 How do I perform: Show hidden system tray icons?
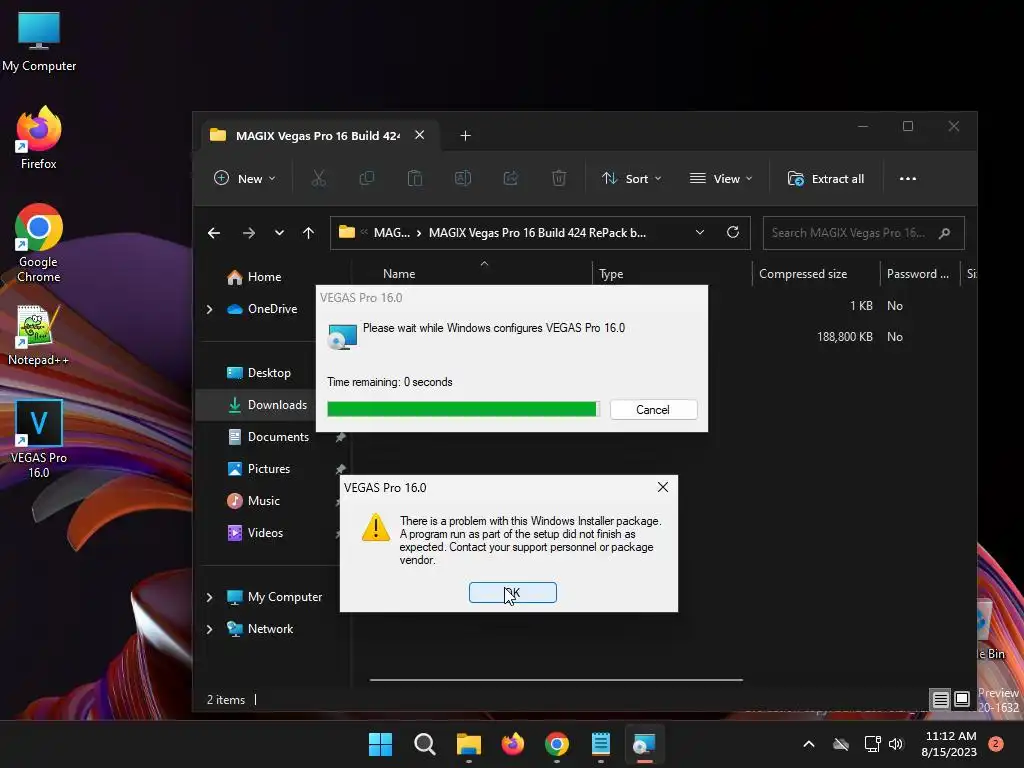pyautogui.click(x=808, y=744)
